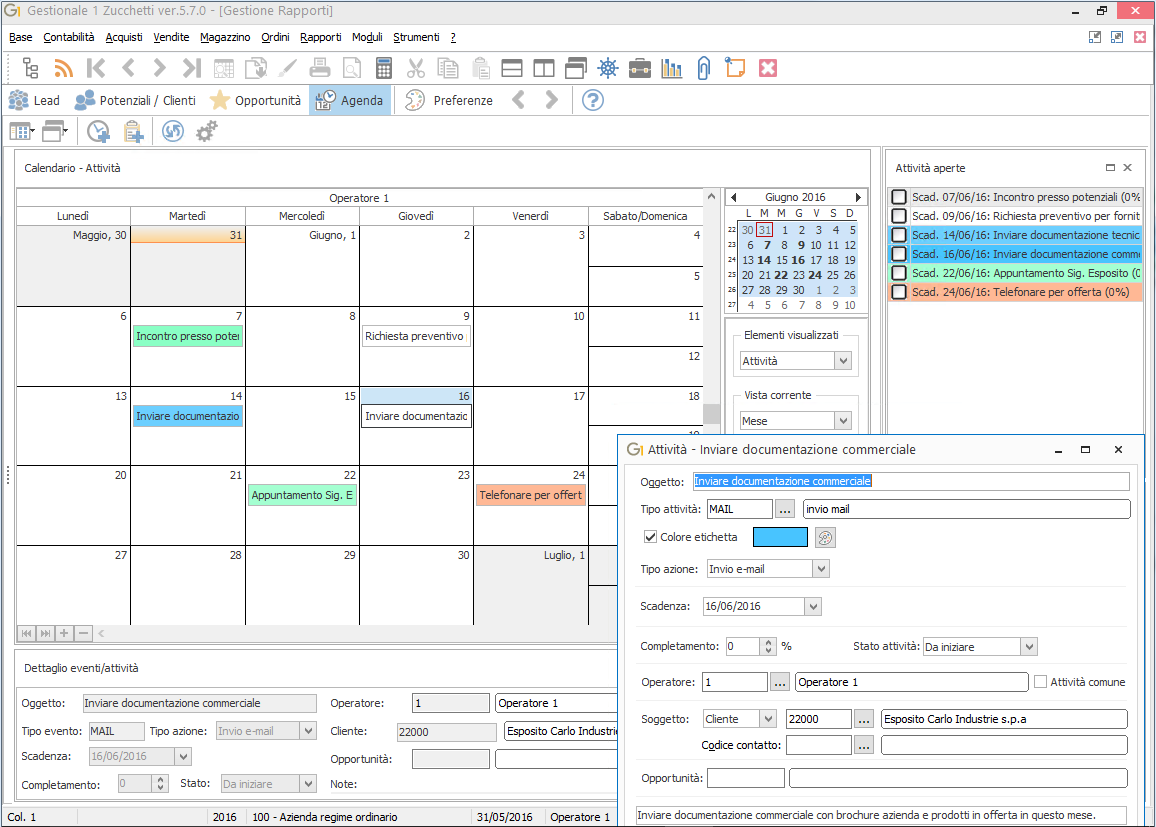Open the Lead section
This screenshot has width=1156, height=827.
[34, 100]
